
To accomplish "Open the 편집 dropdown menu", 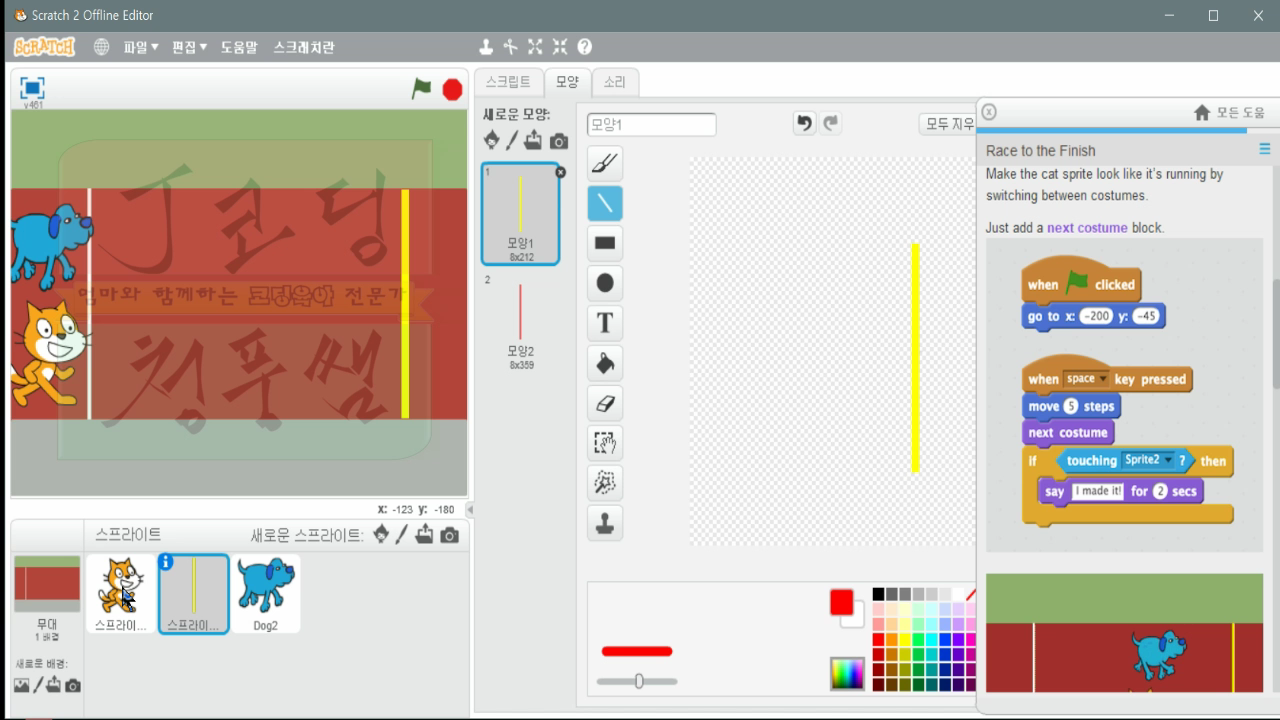I will pyautogui.click(x=189, y=47).
